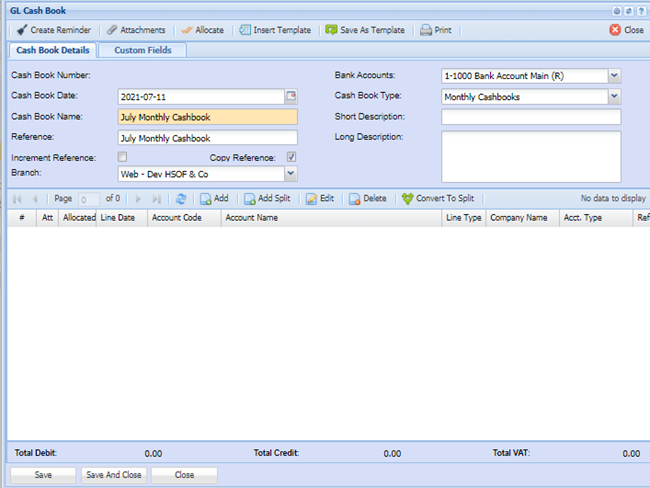Image resolution: width=650 pixels, height=488 pixels.
Task: Expand the Branch dropdown list
Action: point(291,174)
